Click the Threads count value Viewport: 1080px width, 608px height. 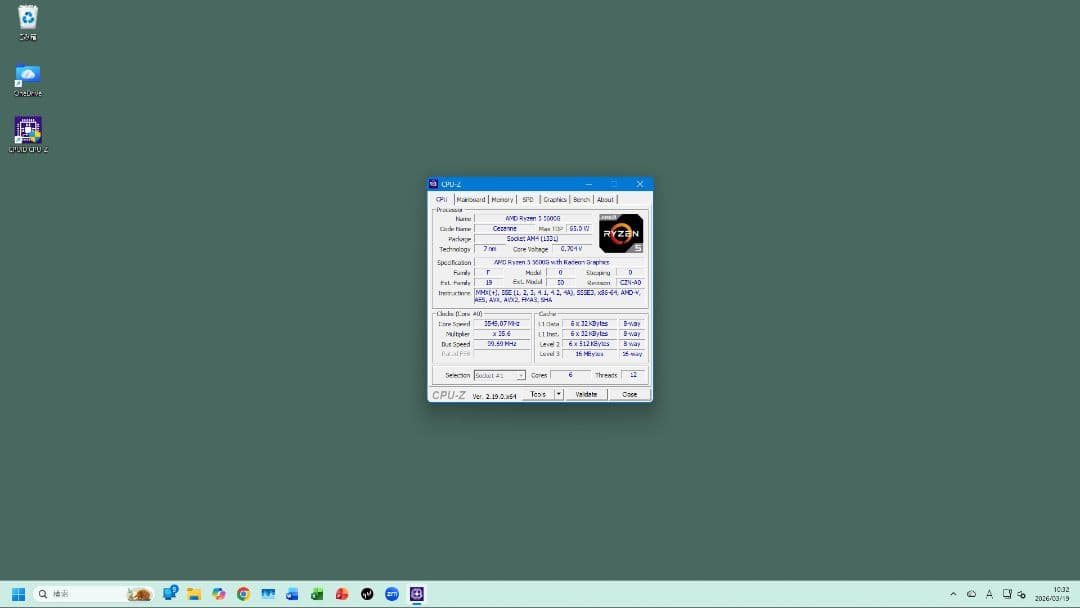tap(633, 375)
